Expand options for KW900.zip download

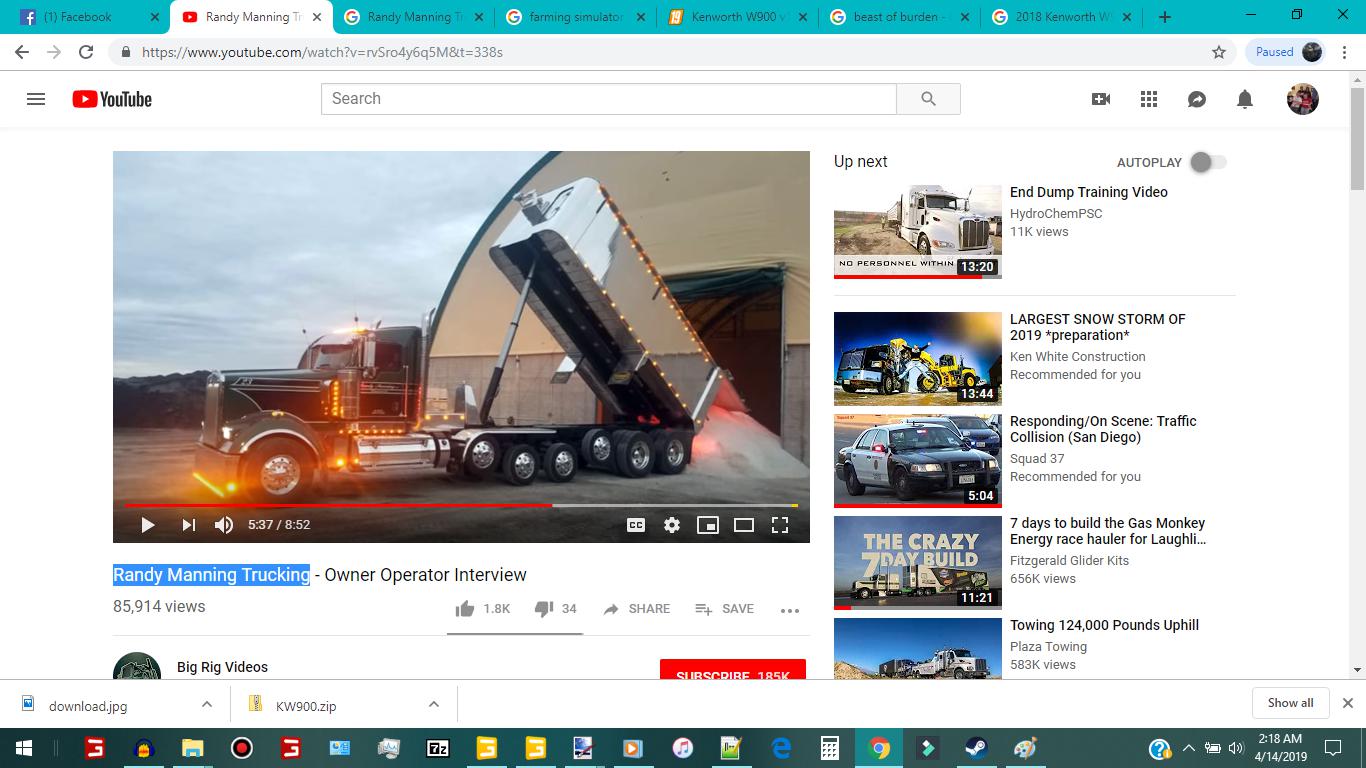coord(434,704)
